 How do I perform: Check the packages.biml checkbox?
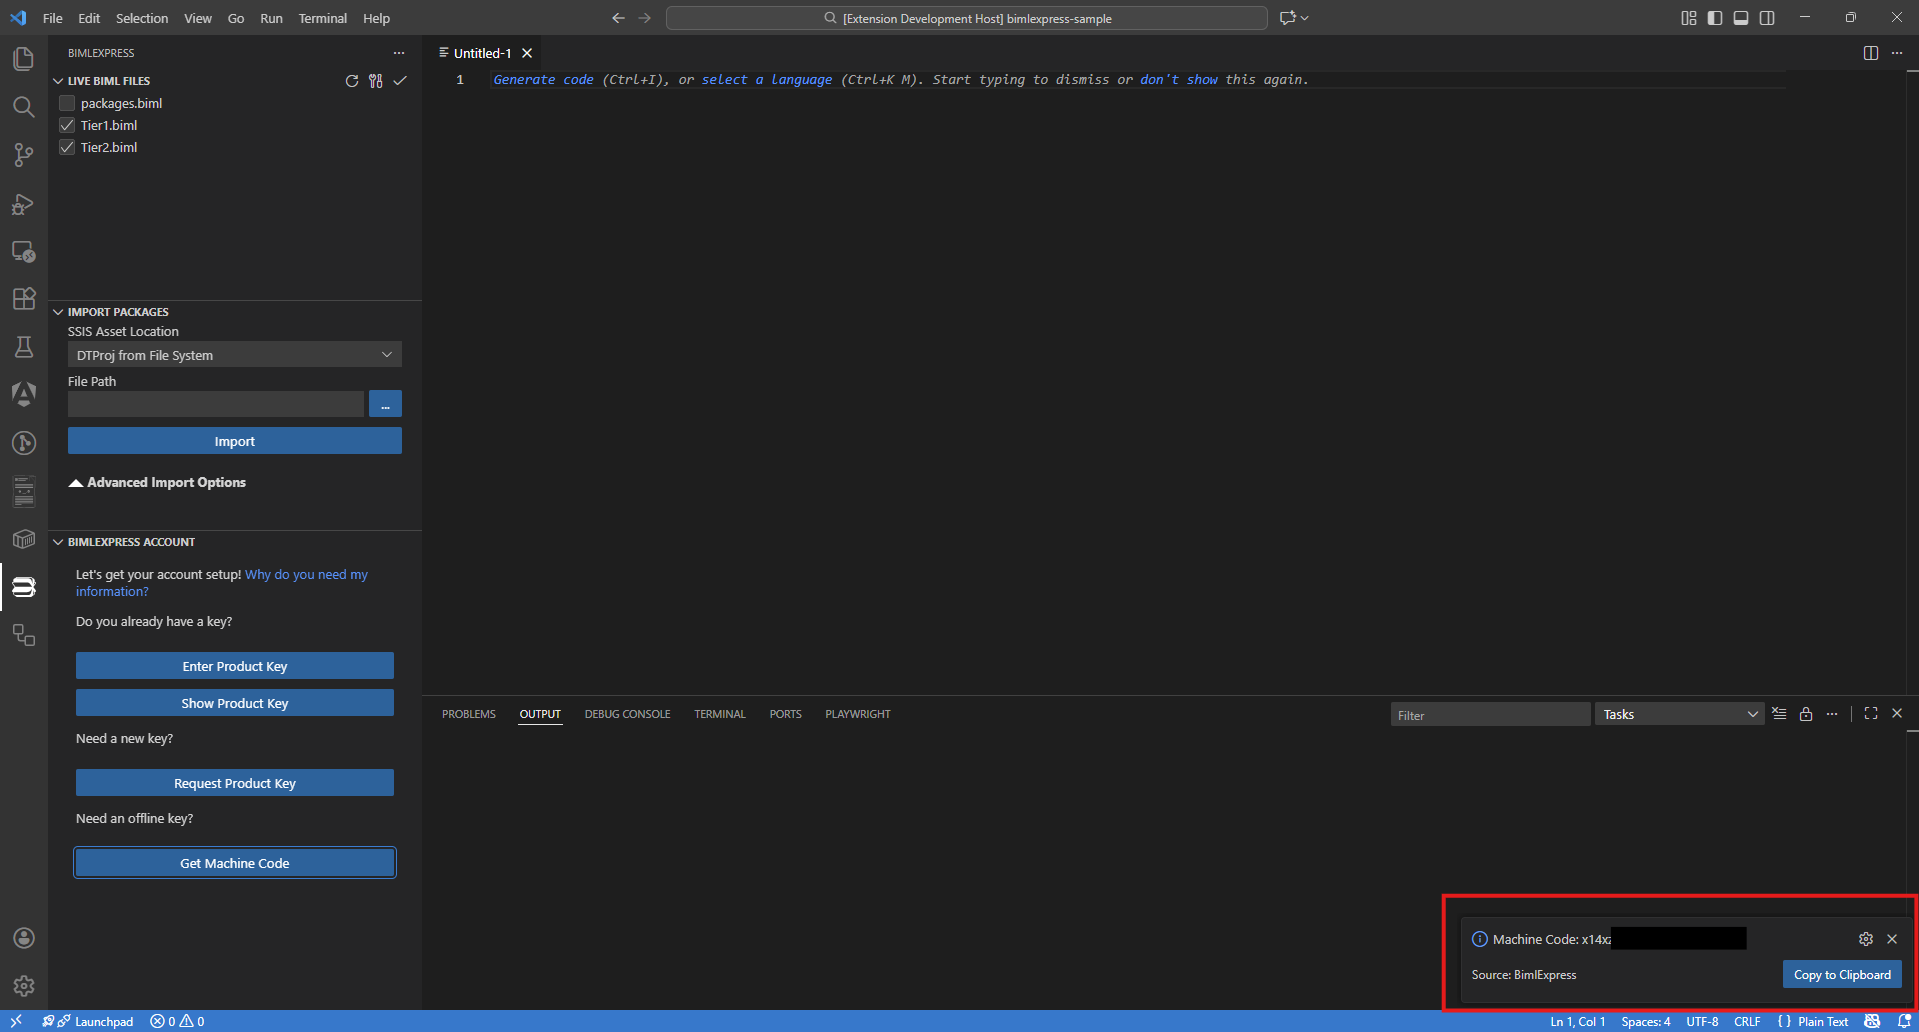(x=67, y=103)
